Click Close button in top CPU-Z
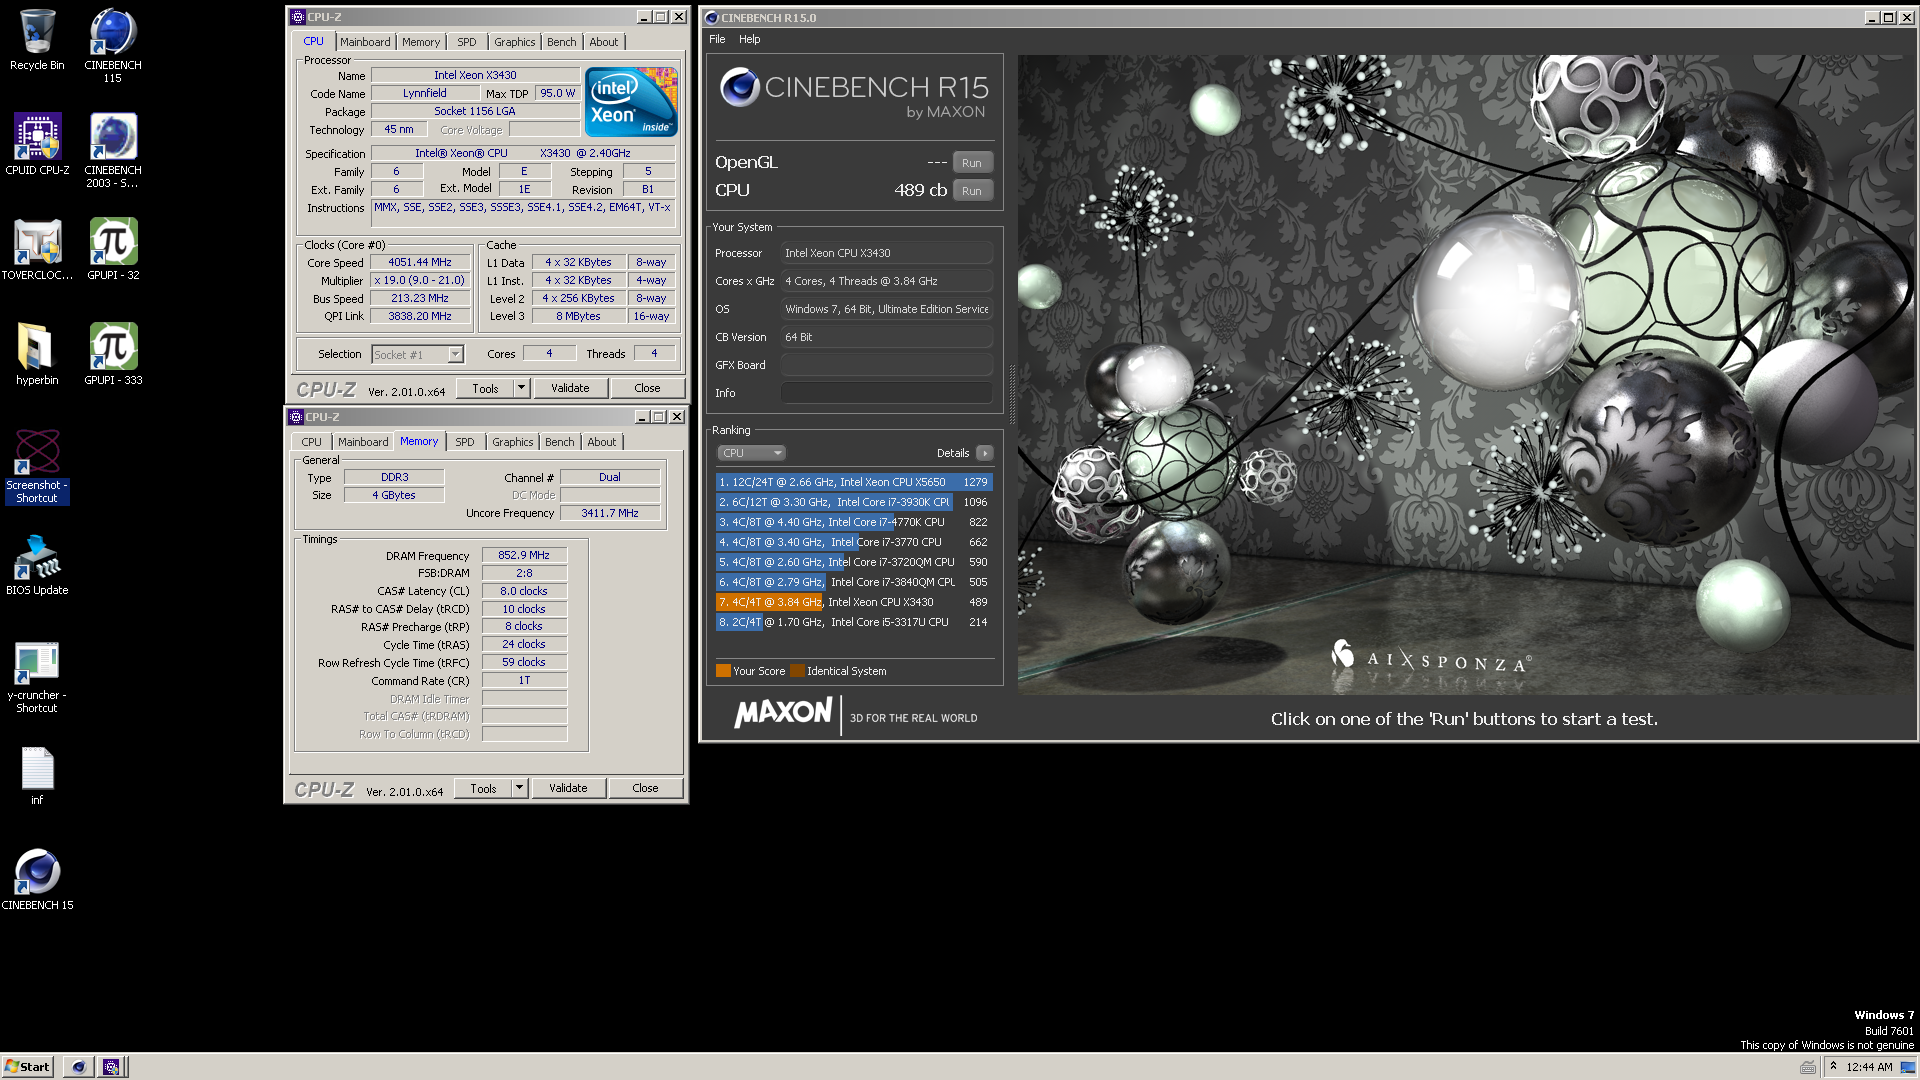Viewport: 1920px width, 1080px height. [x=647, y=388]
